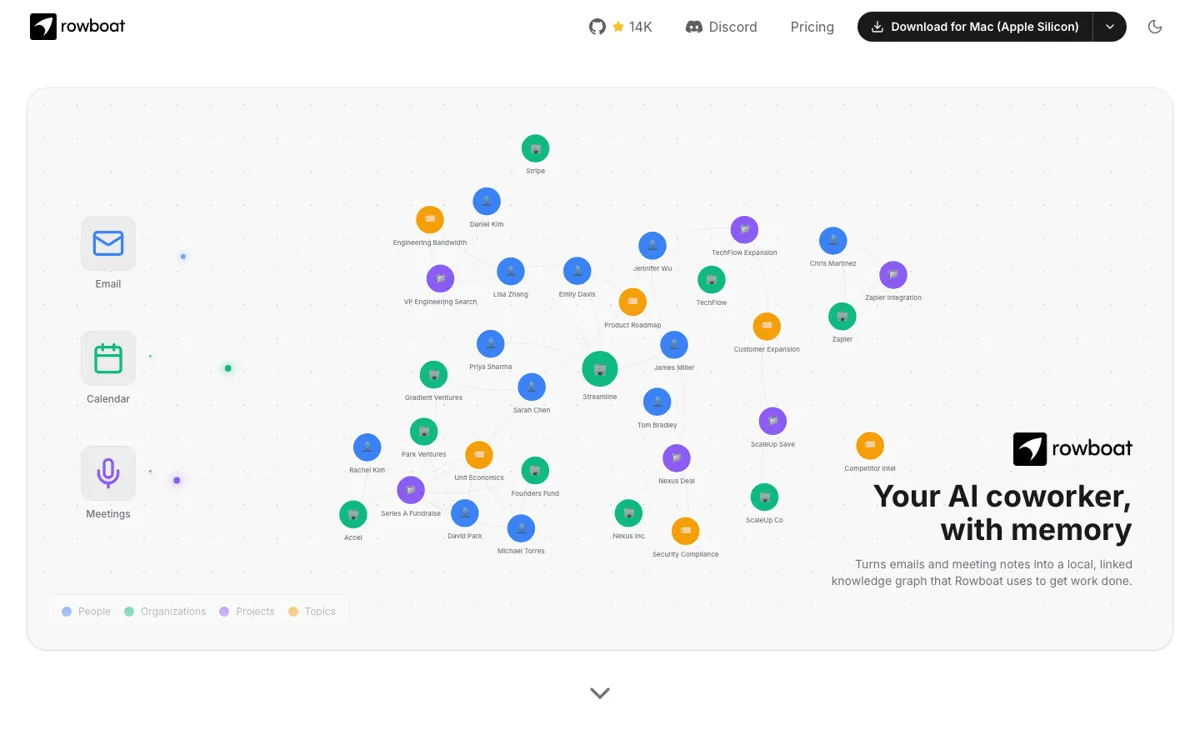Select the central Streamline organization node

[600, 369]
